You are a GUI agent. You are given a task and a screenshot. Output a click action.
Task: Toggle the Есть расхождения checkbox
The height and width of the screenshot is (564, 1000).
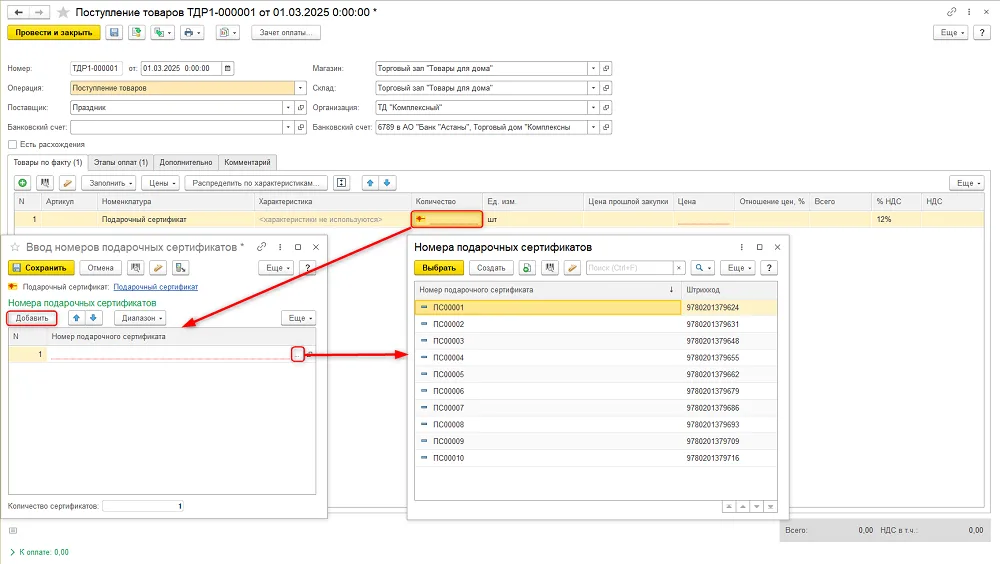[12, 145]
